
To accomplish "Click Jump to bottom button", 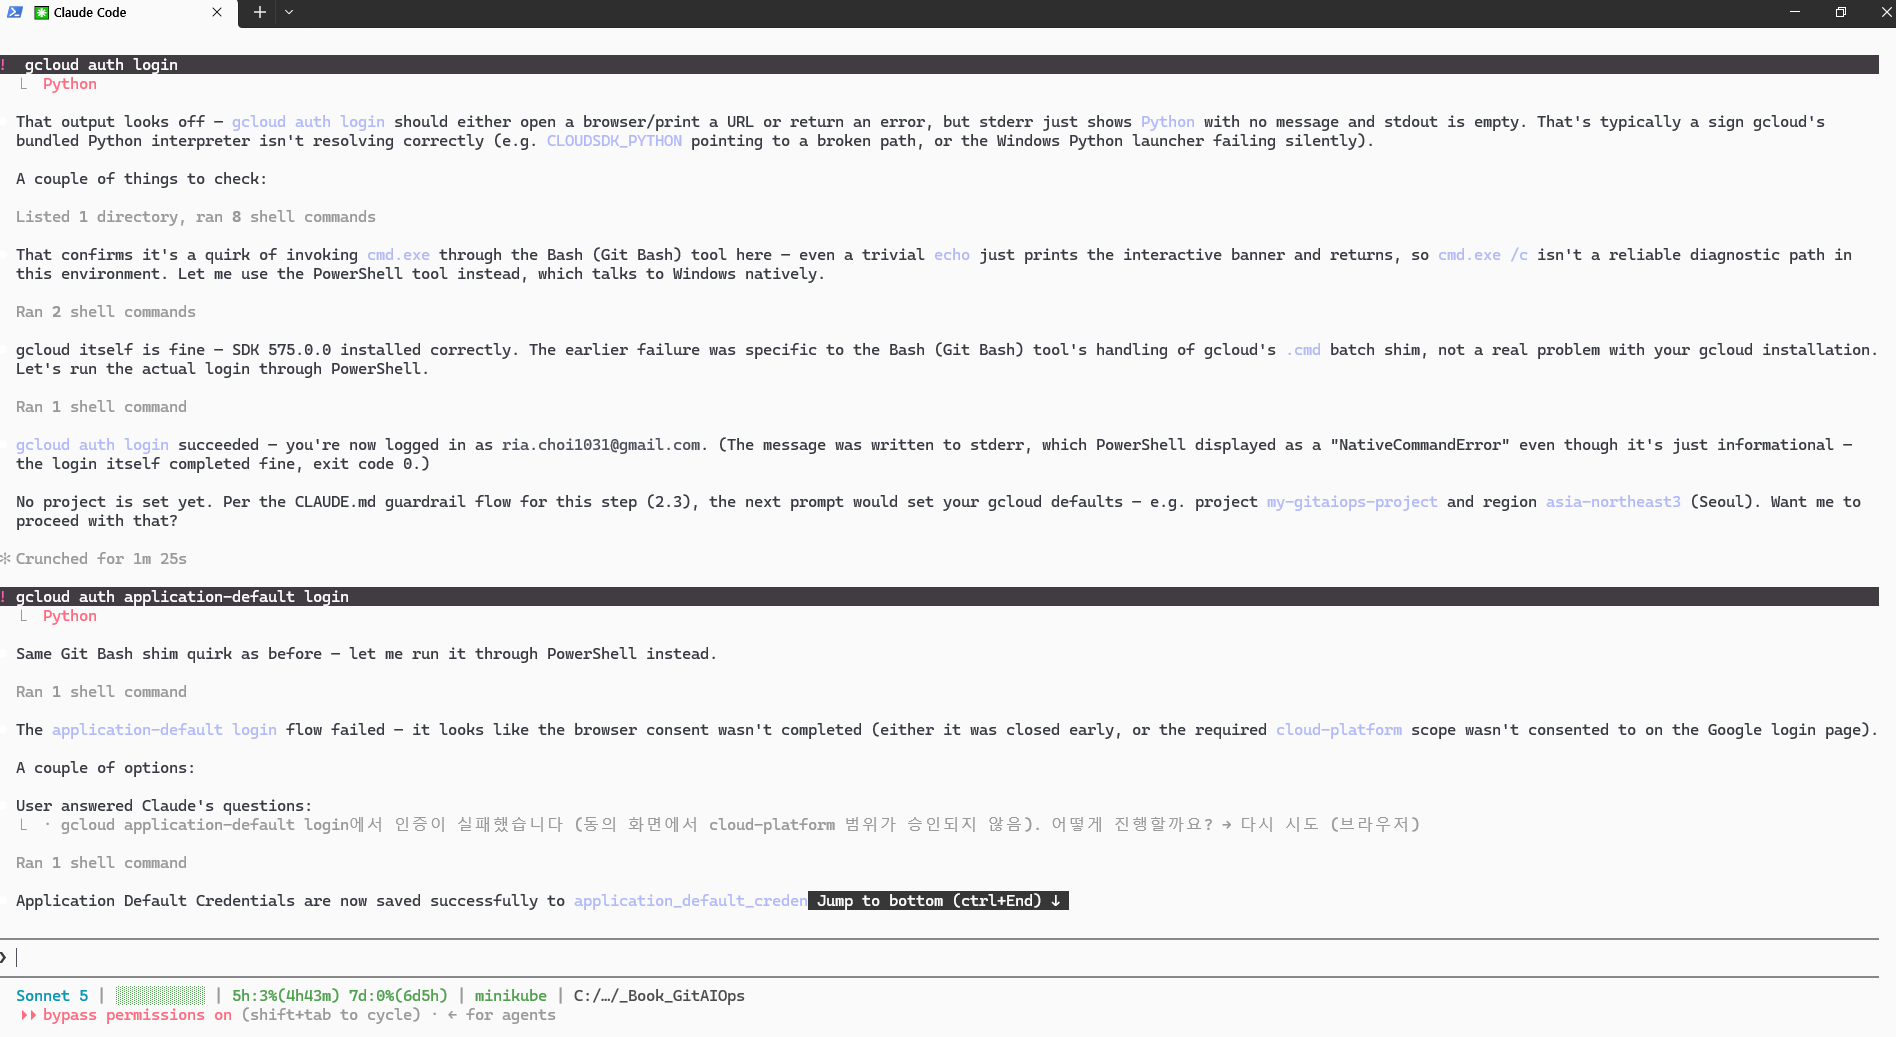I will click(938, 901).
